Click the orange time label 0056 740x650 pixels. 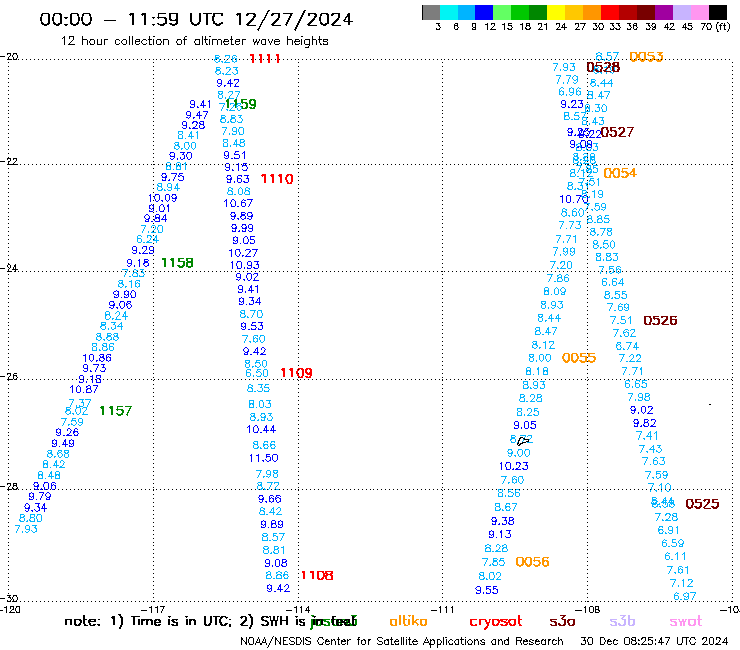(532, 562)
